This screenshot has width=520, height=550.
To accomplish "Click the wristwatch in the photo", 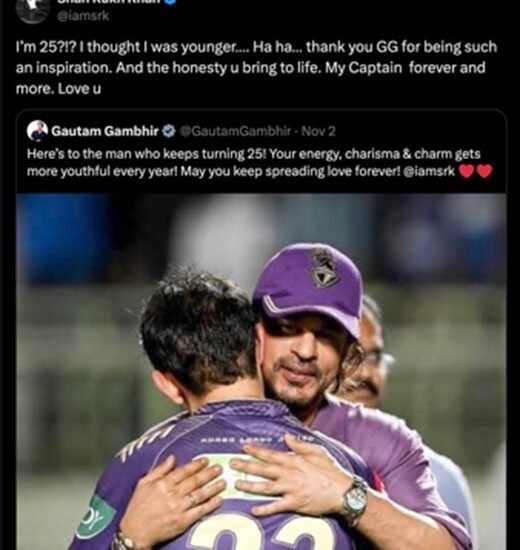I will pos(355,500).
